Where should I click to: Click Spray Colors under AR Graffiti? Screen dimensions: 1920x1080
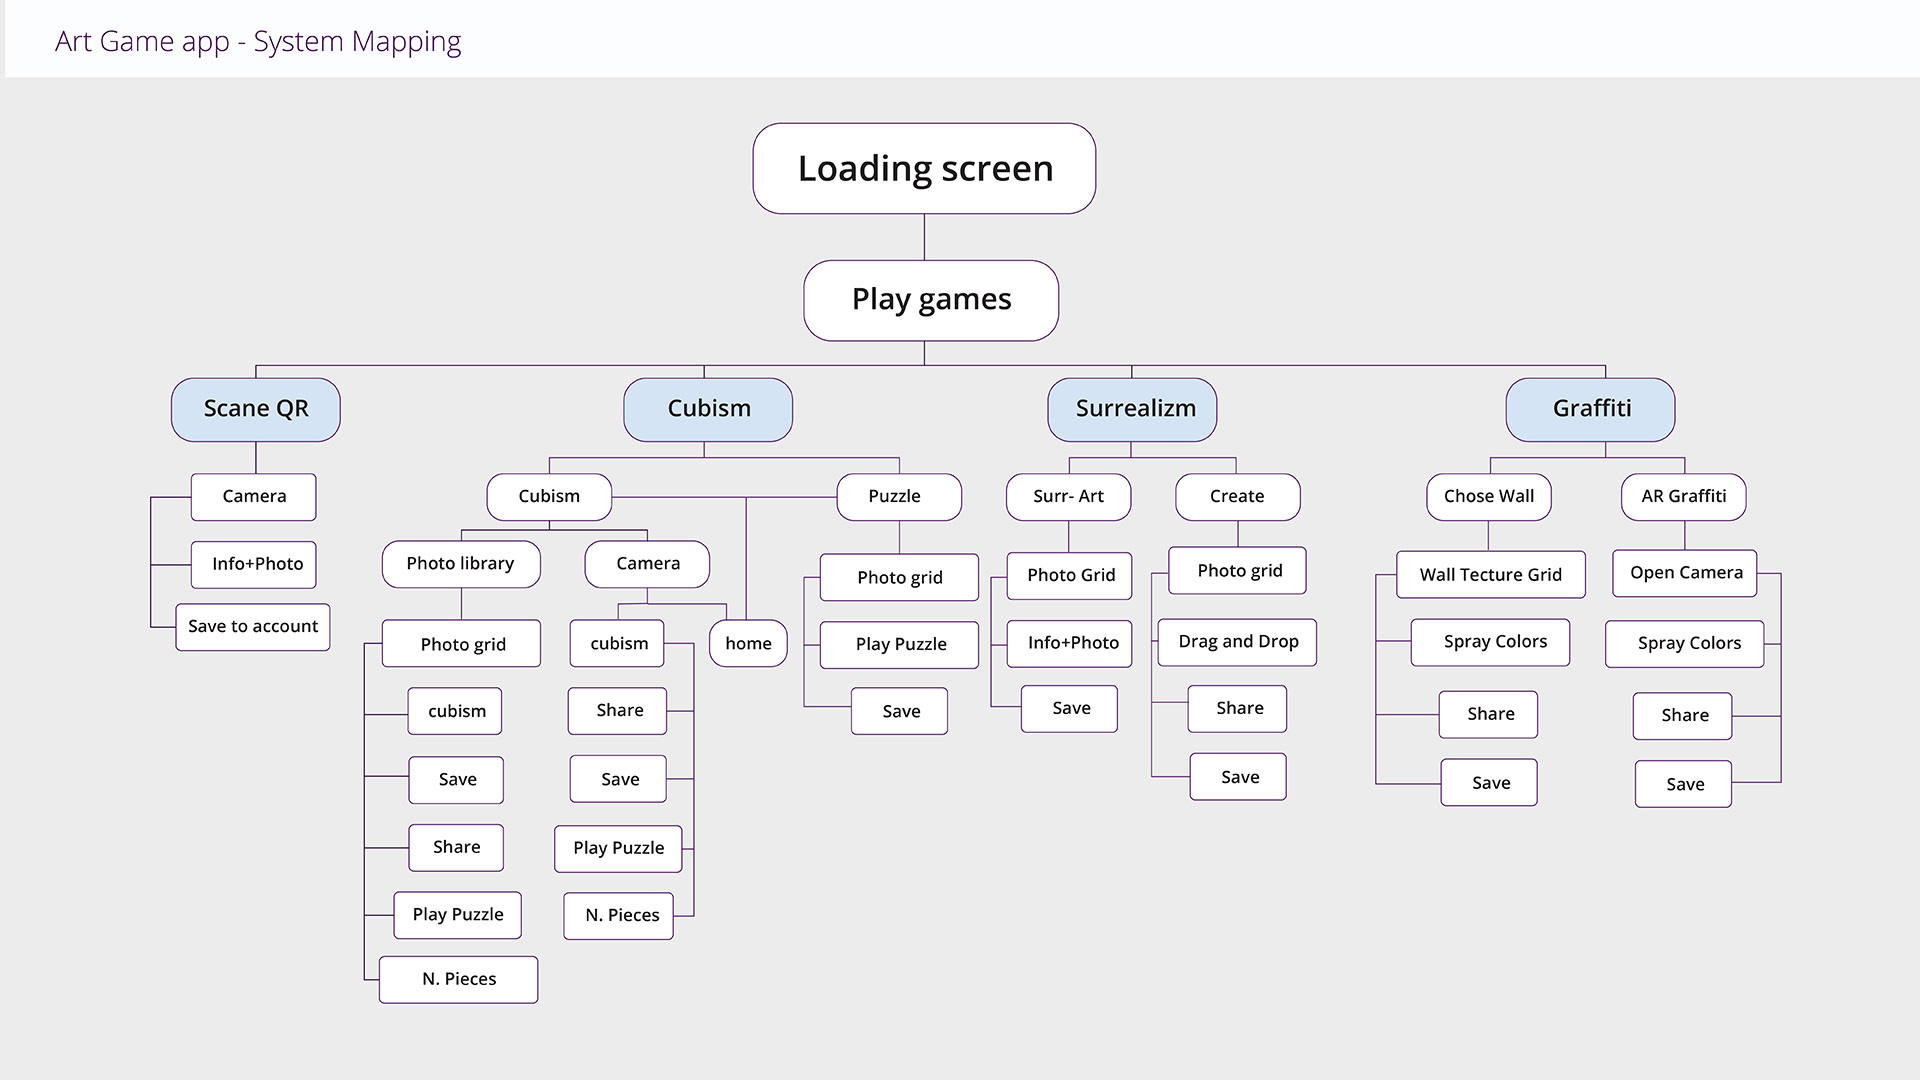point(1685,644)
